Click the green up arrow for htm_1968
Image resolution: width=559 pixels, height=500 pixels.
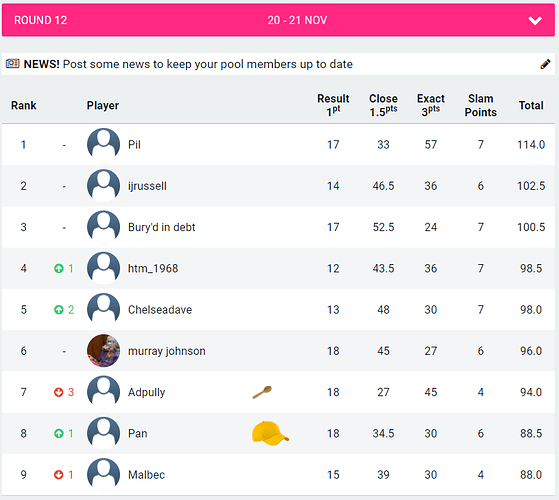click(x=59, y=268)
